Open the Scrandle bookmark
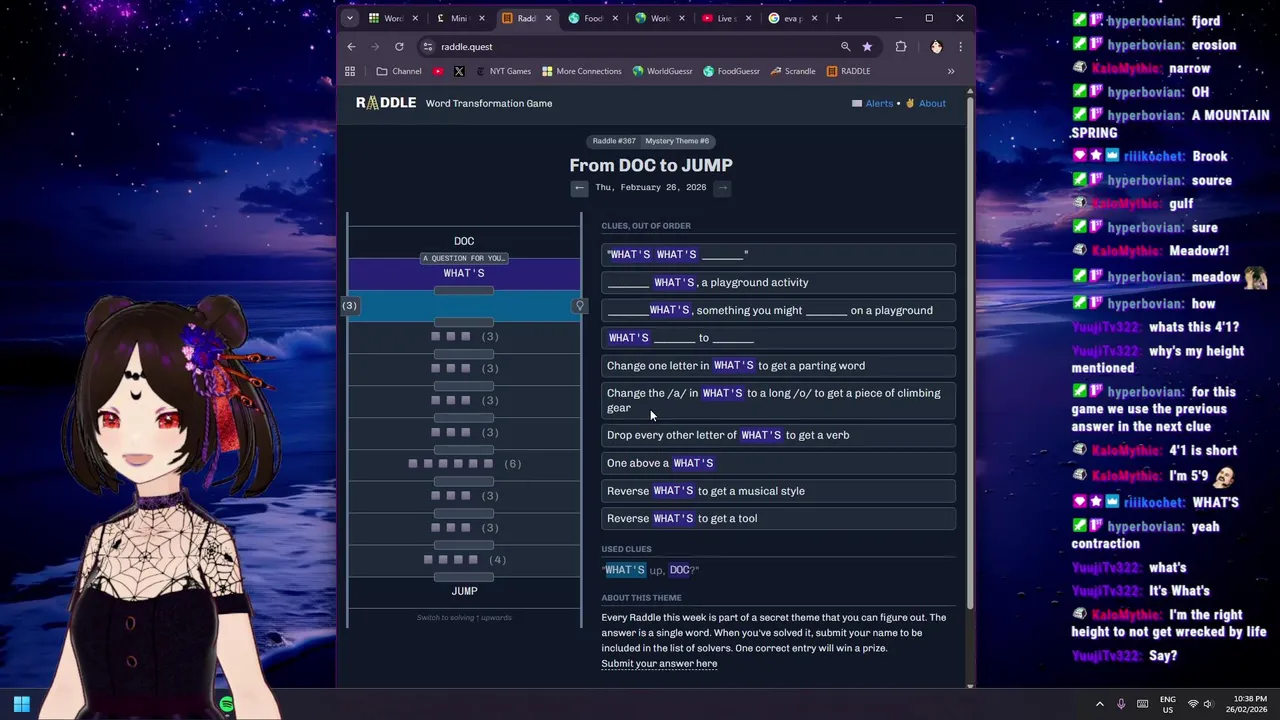The width and height of the screenshot is (1280, 720). point(793,71)
